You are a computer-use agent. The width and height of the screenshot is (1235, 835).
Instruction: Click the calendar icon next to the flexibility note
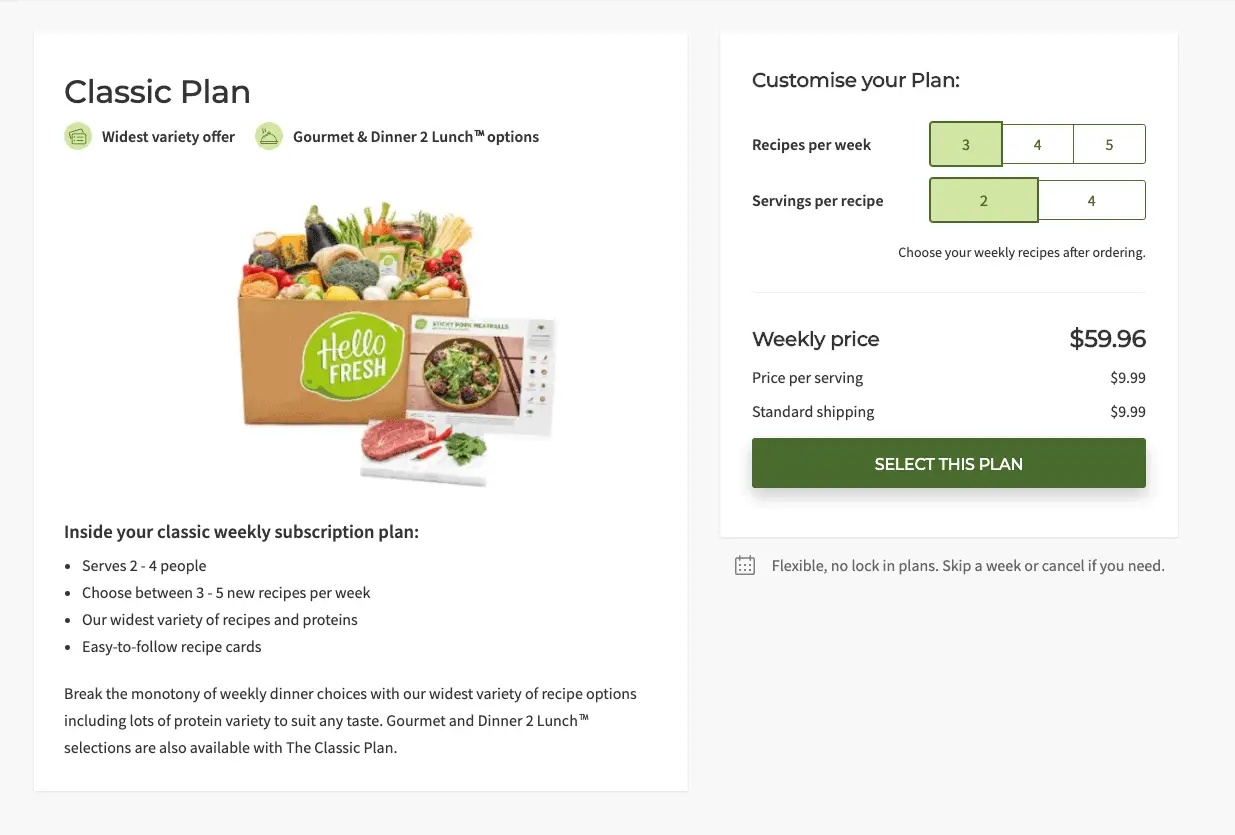coord(744,565)
